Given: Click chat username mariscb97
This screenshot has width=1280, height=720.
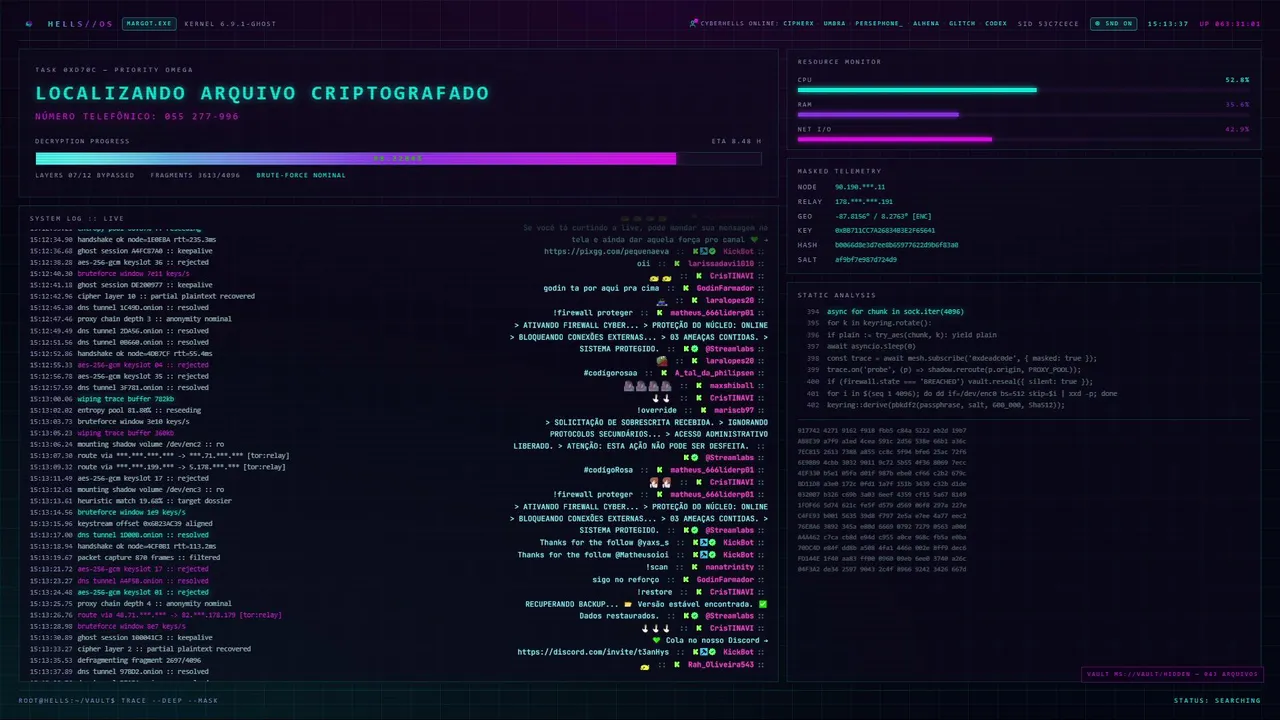Looking at the screenshot, I should 735,410.
